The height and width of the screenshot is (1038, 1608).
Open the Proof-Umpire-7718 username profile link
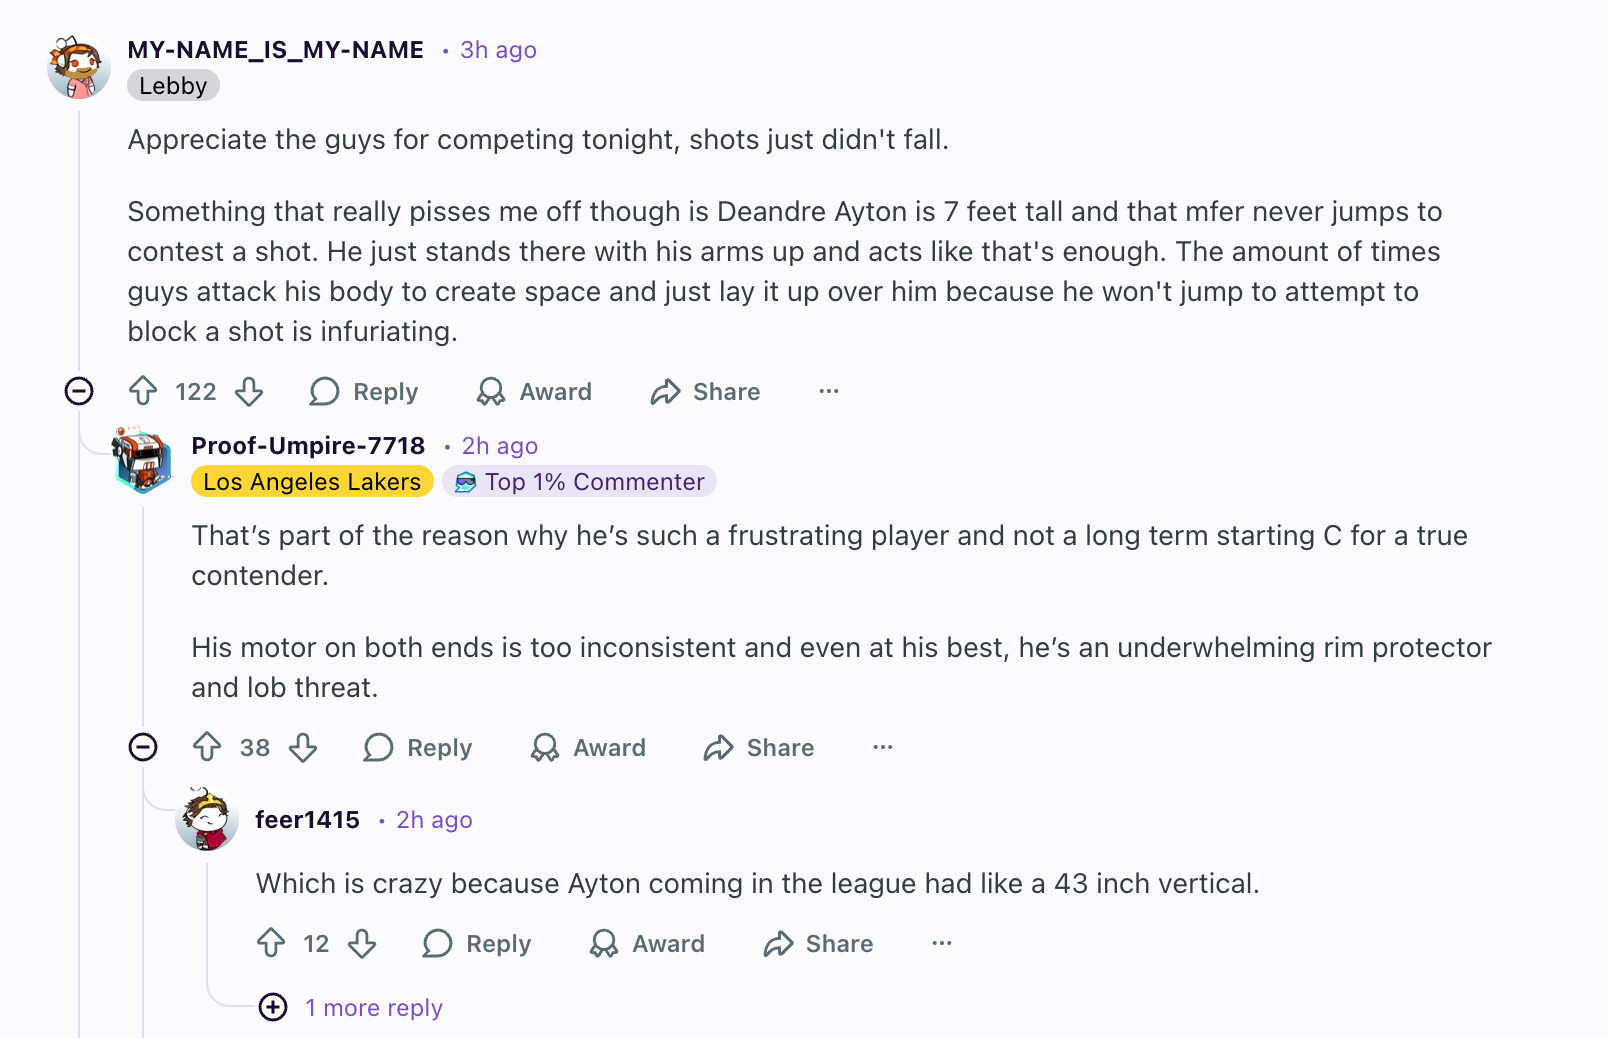pyautogui.click(x=308, y=445)
